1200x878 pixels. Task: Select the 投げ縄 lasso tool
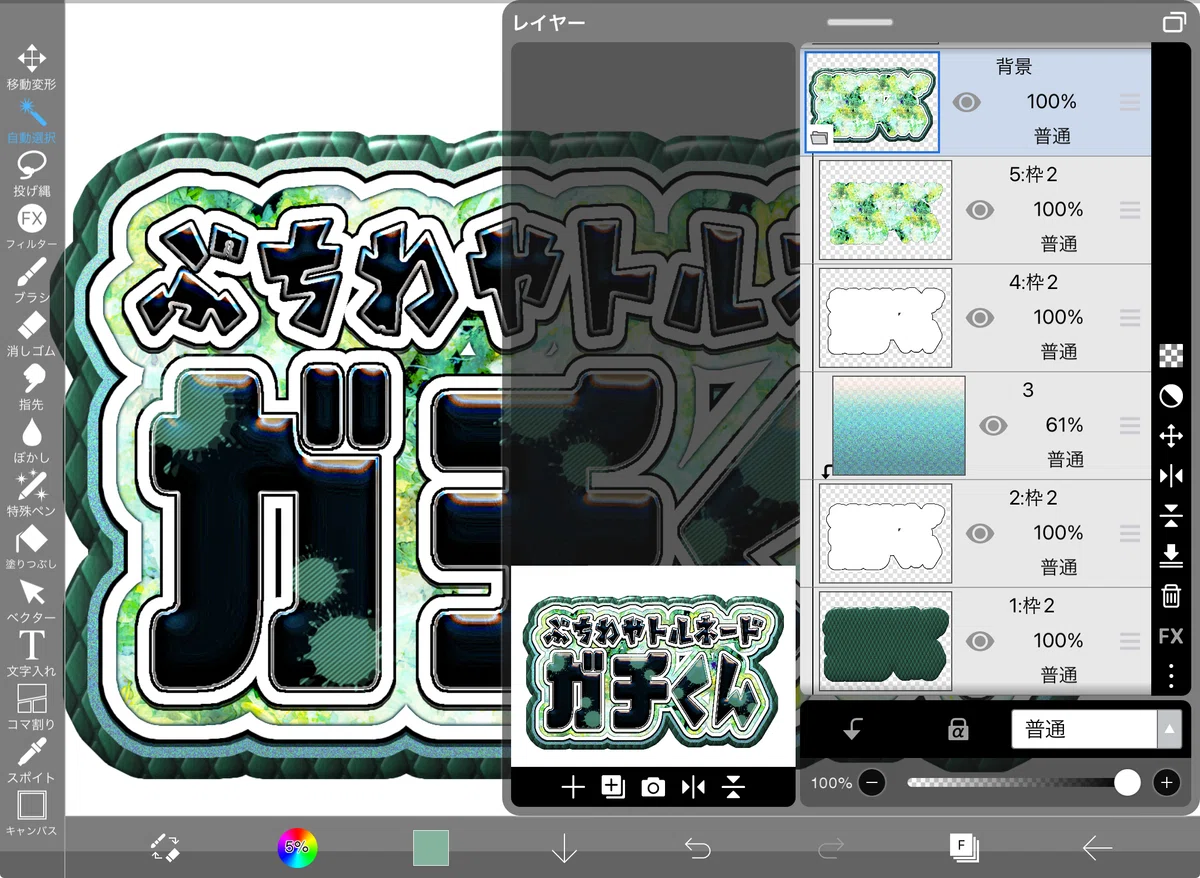(32, 173)
